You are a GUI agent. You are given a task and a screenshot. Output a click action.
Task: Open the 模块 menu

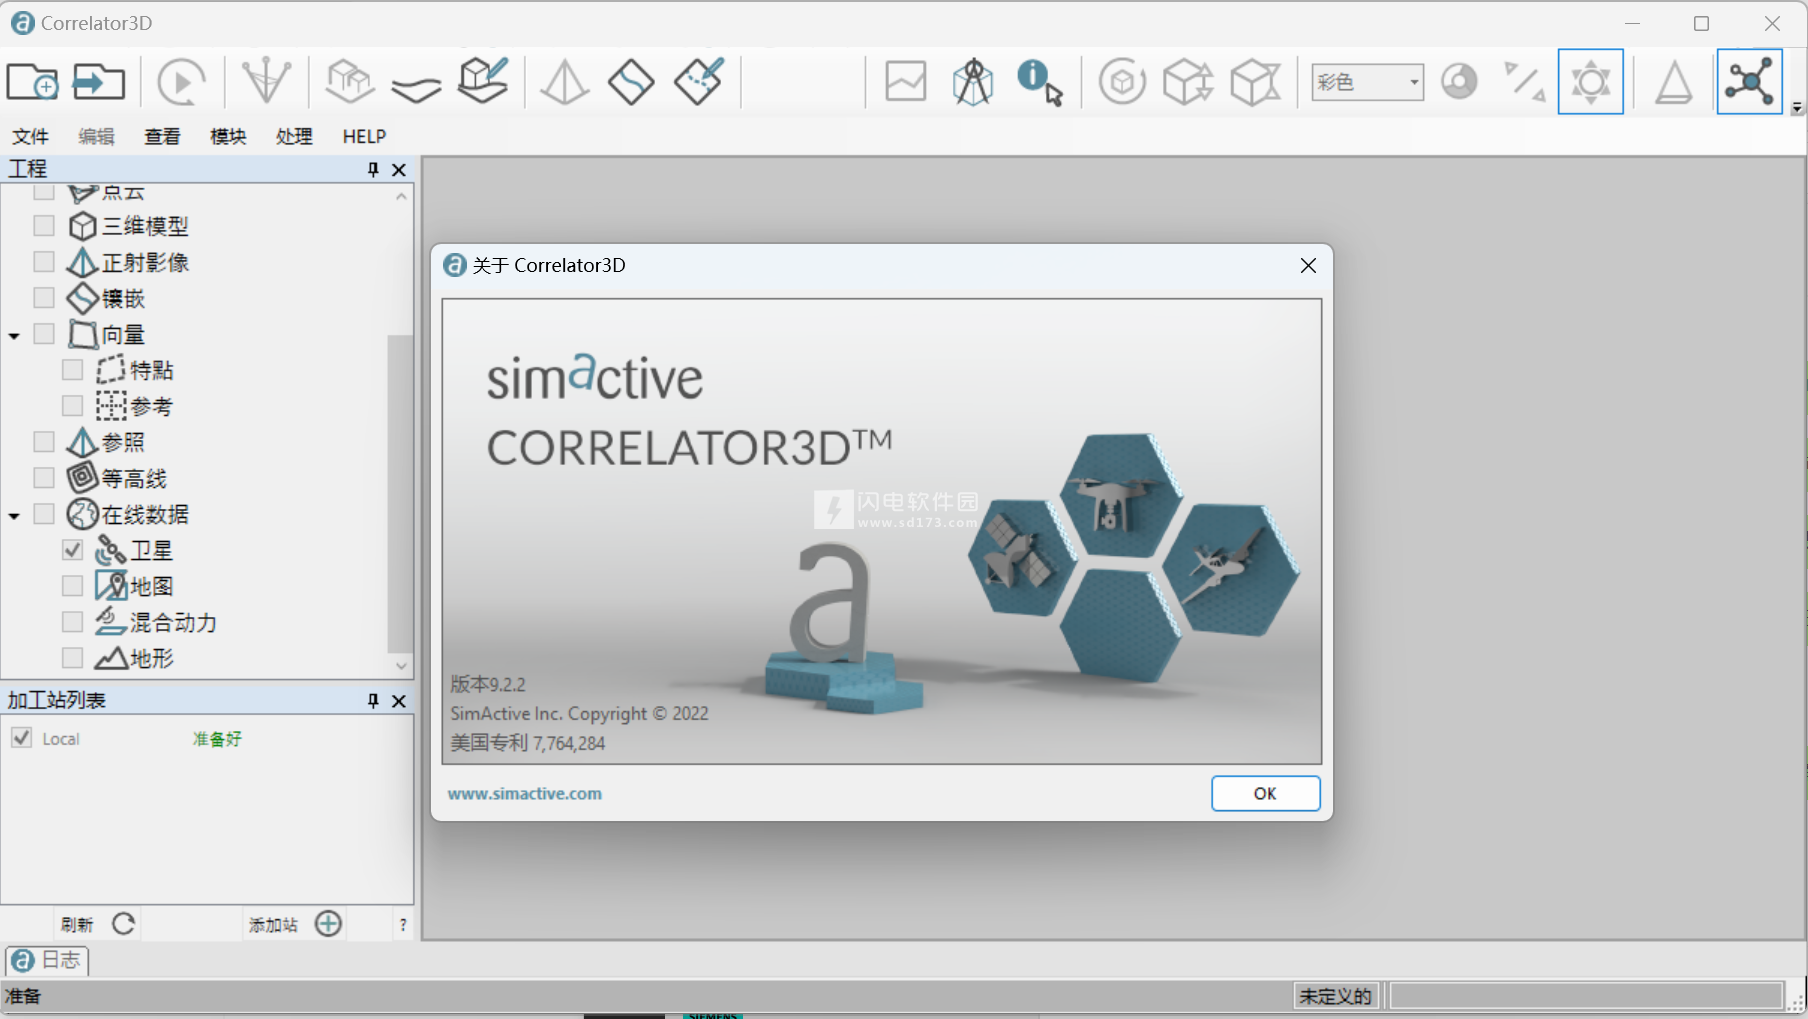click(228, 136)
